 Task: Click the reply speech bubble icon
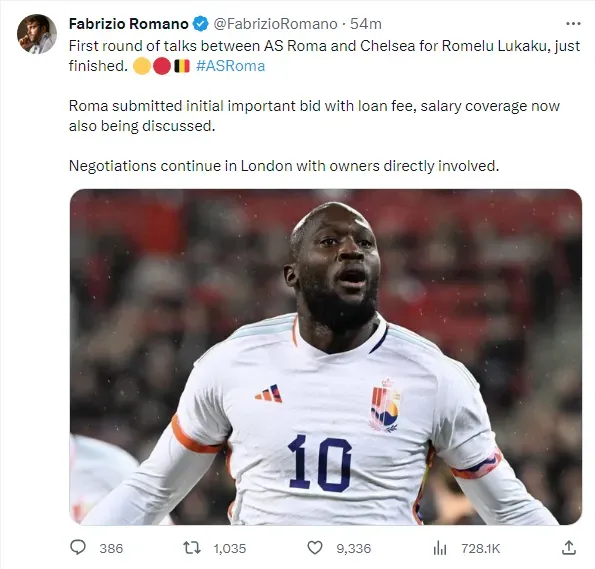click(78, 547)
